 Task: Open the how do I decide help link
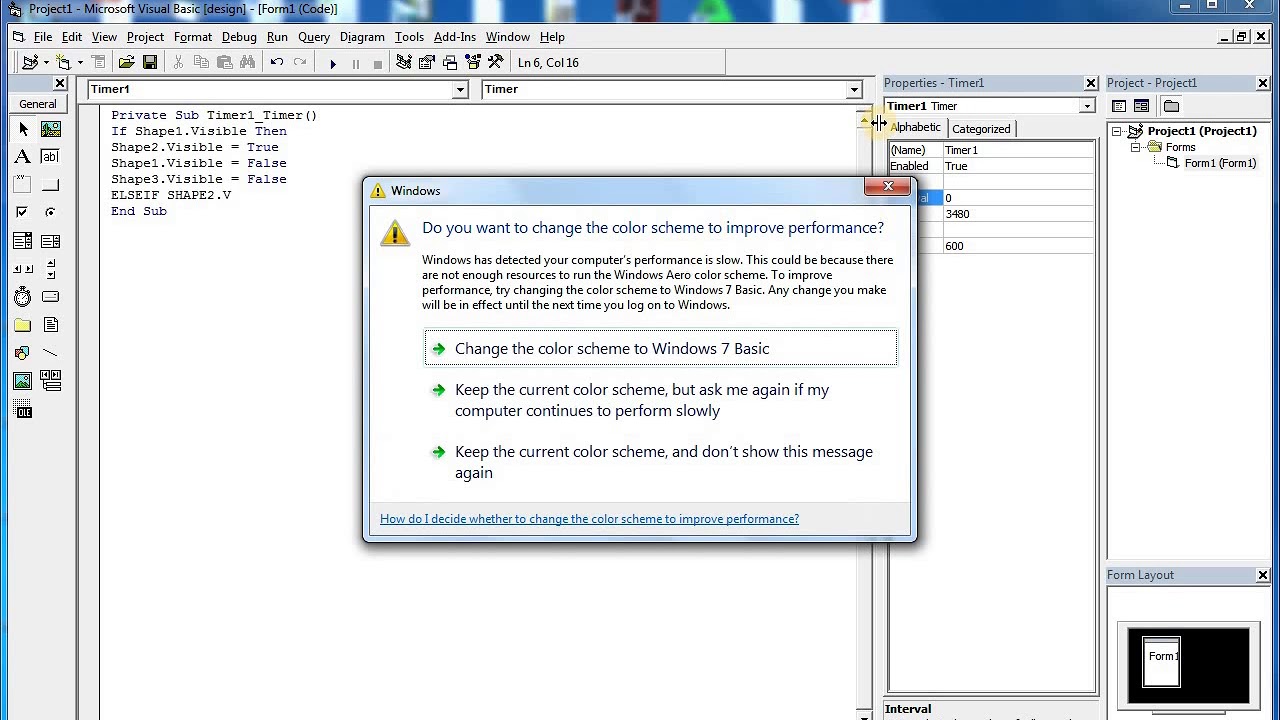pos(589,519)
